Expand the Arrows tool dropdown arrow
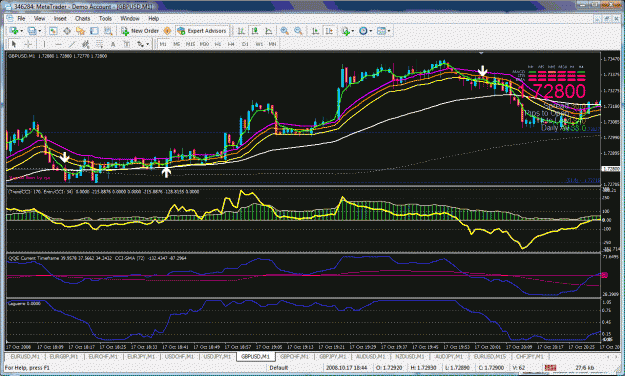The width and height of the screenshot is (625, 376). (147, 44)
